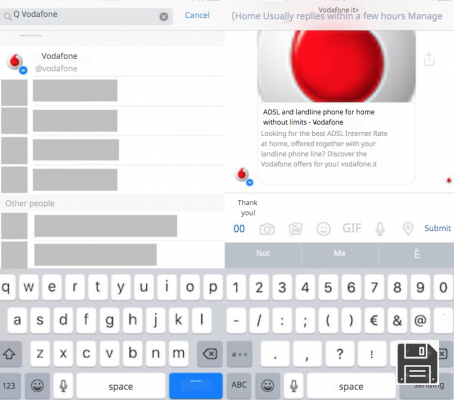Image resolution: width=454 pixels, height=400 pixels.
Task: Record a voice message with toolbar microphone
Action: point(380,229)
